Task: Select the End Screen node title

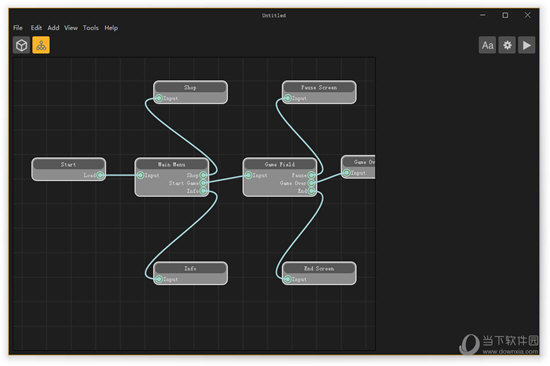Action: (x=319, y=268)
